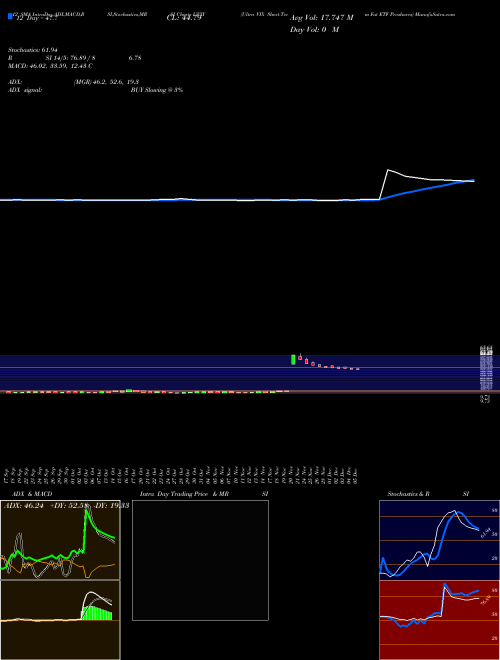The height and width of the screenshot is (660, 500).
Task: Click 'Intra Day Trading Price & MR' title
Action: [184, 494]
